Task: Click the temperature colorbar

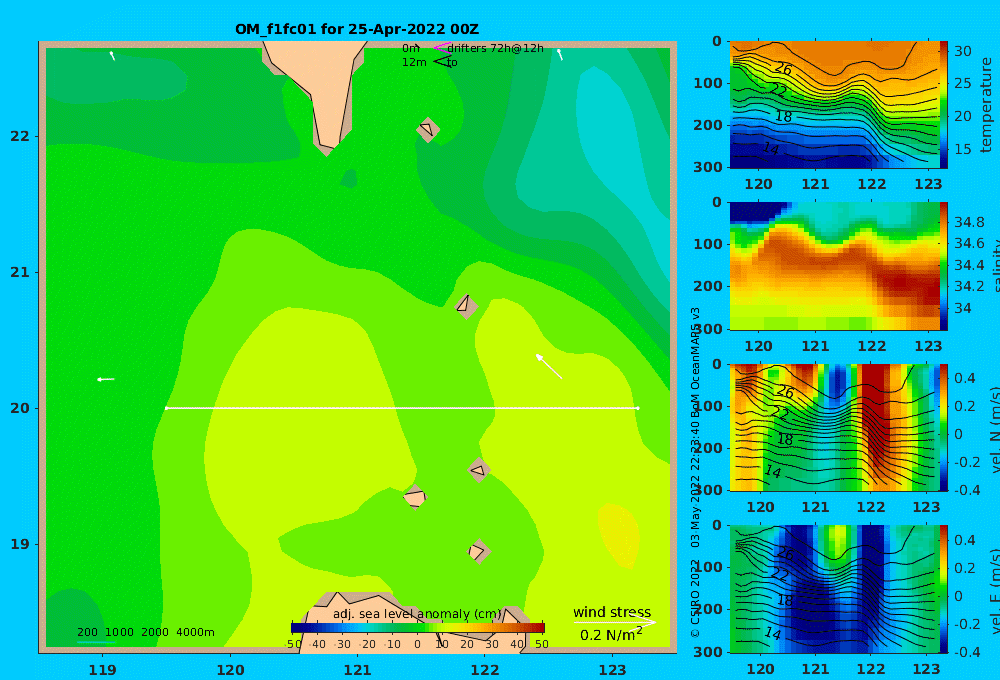Action: [944, 105]
